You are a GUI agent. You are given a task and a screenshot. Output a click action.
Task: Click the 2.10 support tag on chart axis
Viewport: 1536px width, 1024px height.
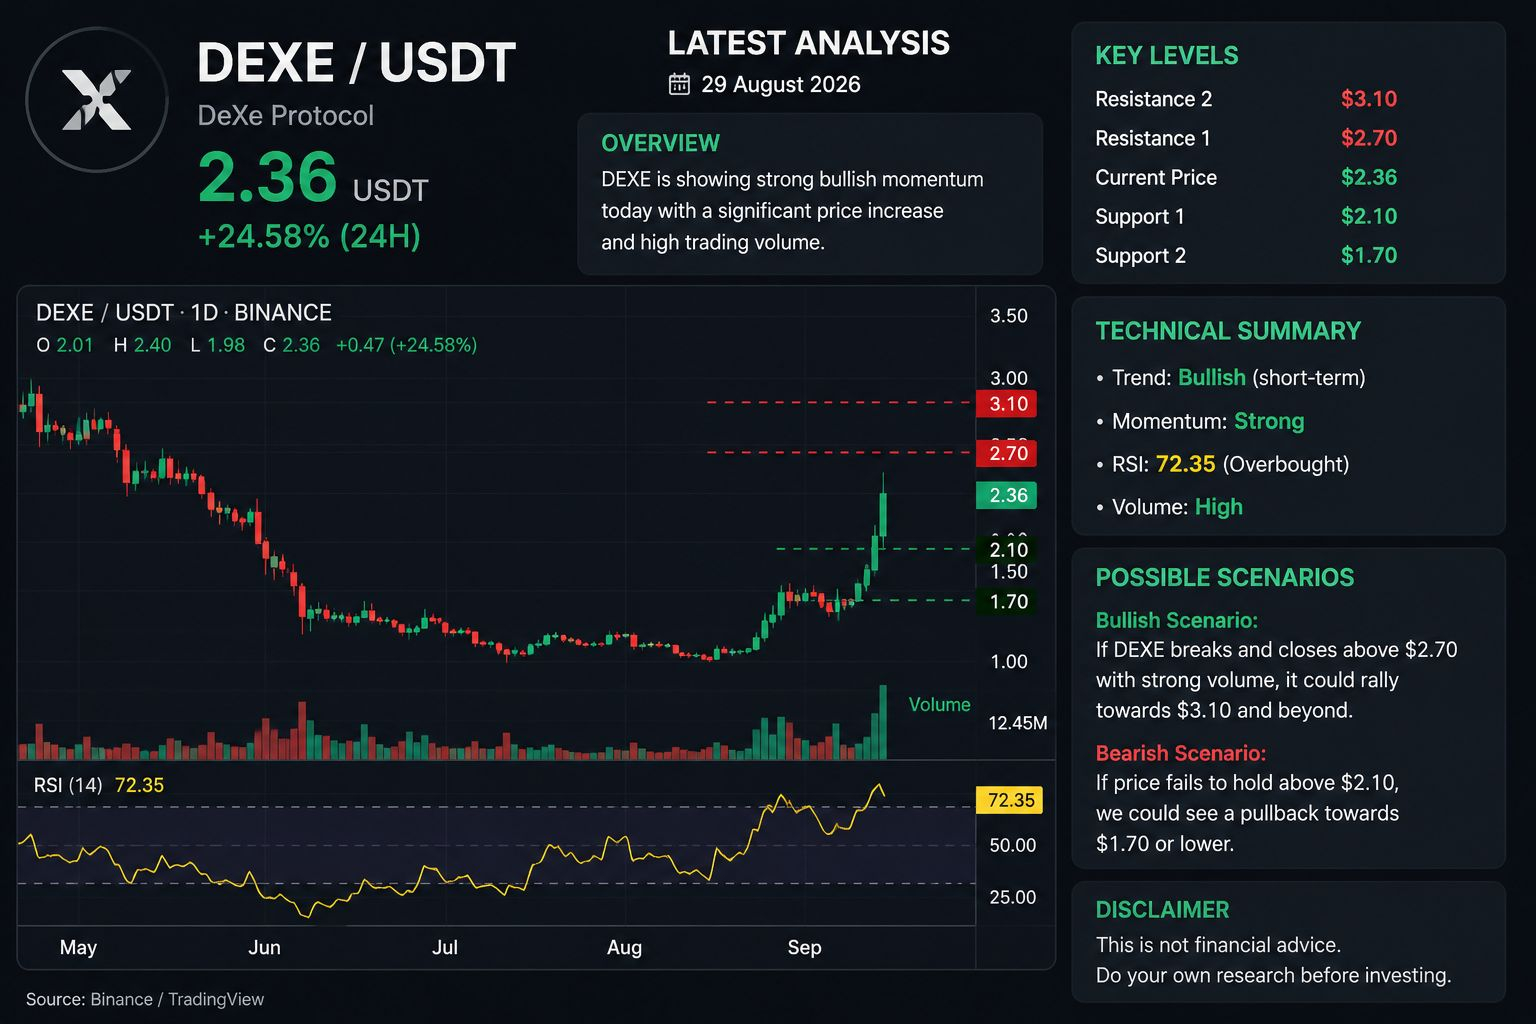[x=1007, y=549]
